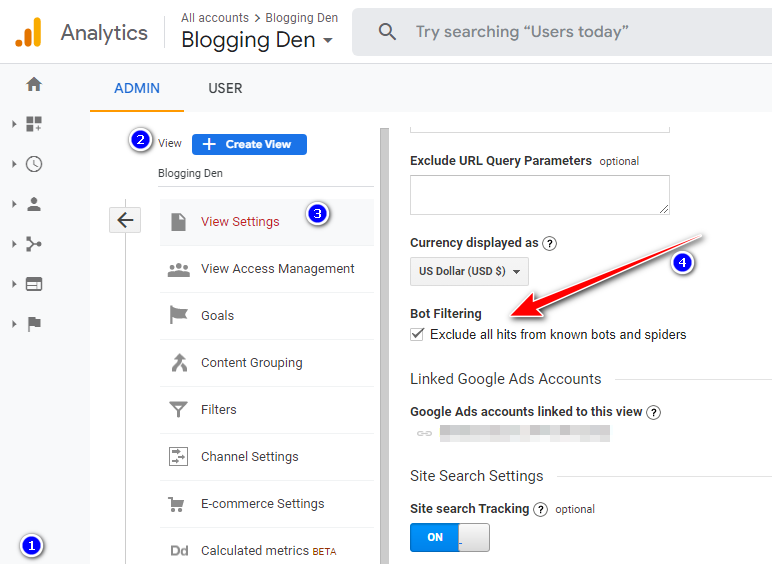Click the Blogging Den breadcrumb link

(301, 18)
